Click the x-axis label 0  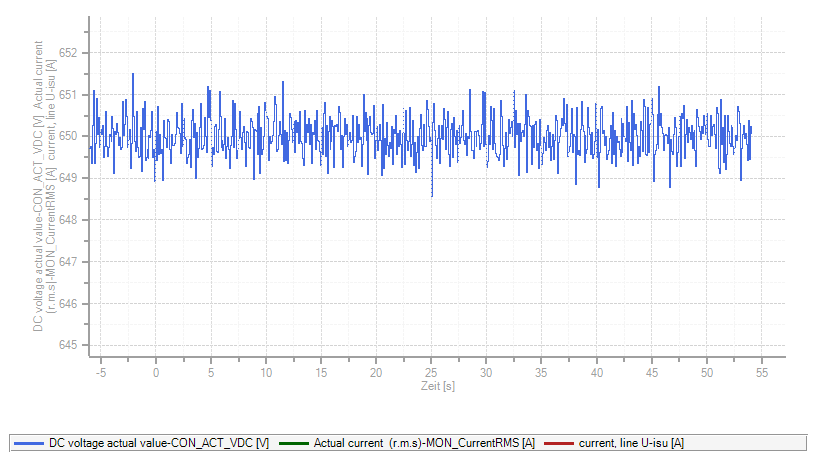(x=156, y=373)
